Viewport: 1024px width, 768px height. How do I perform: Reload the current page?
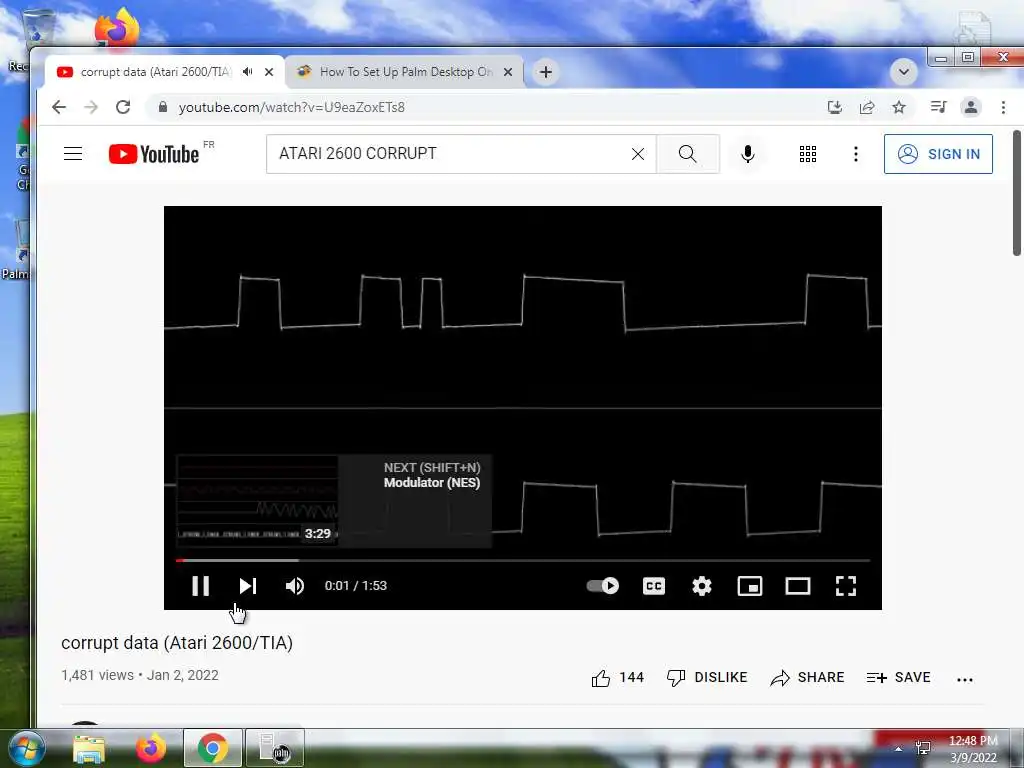click(123, 107)
